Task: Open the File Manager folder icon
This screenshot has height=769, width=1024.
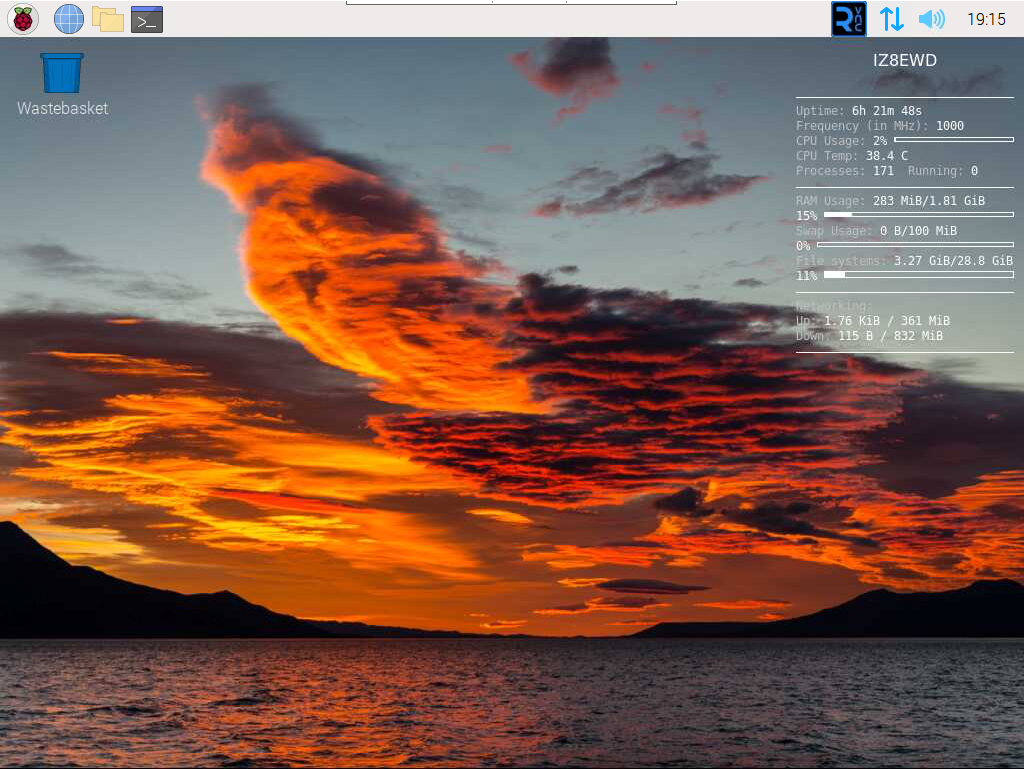Action: 108,20
